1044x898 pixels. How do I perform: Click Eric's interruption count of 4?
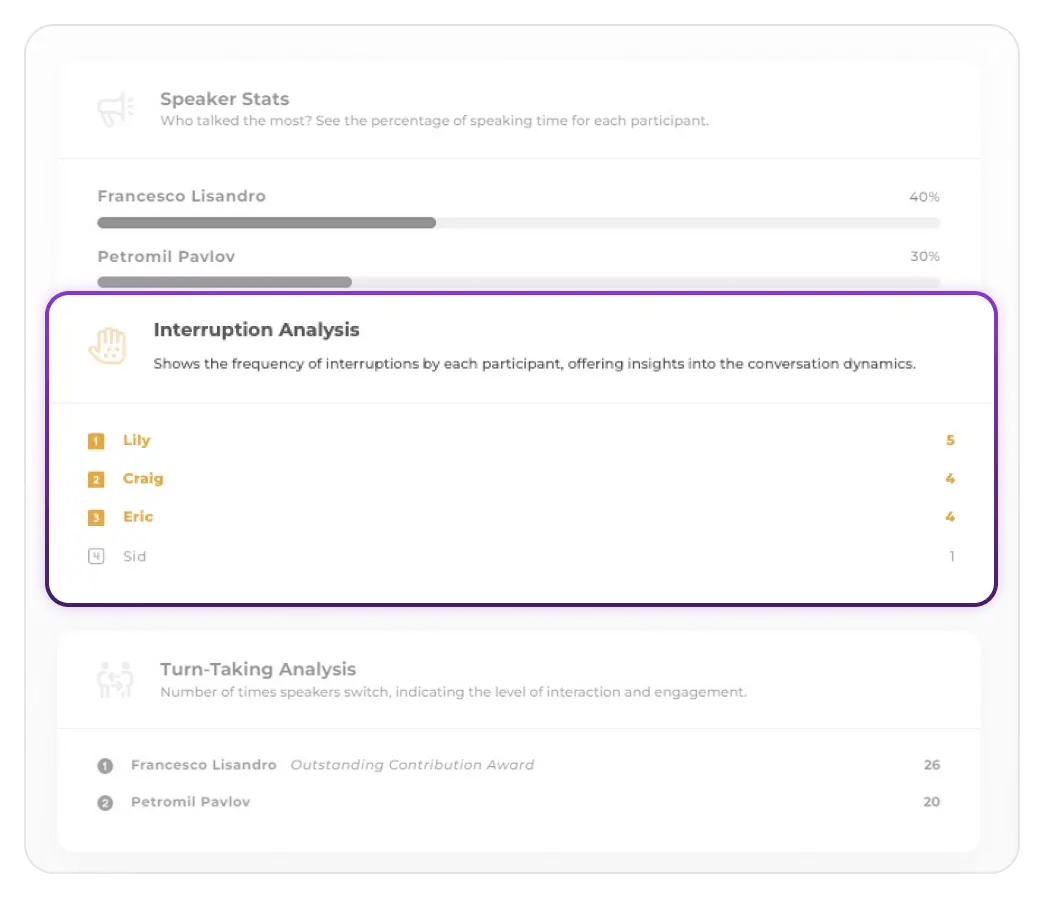tap(950, 517)
